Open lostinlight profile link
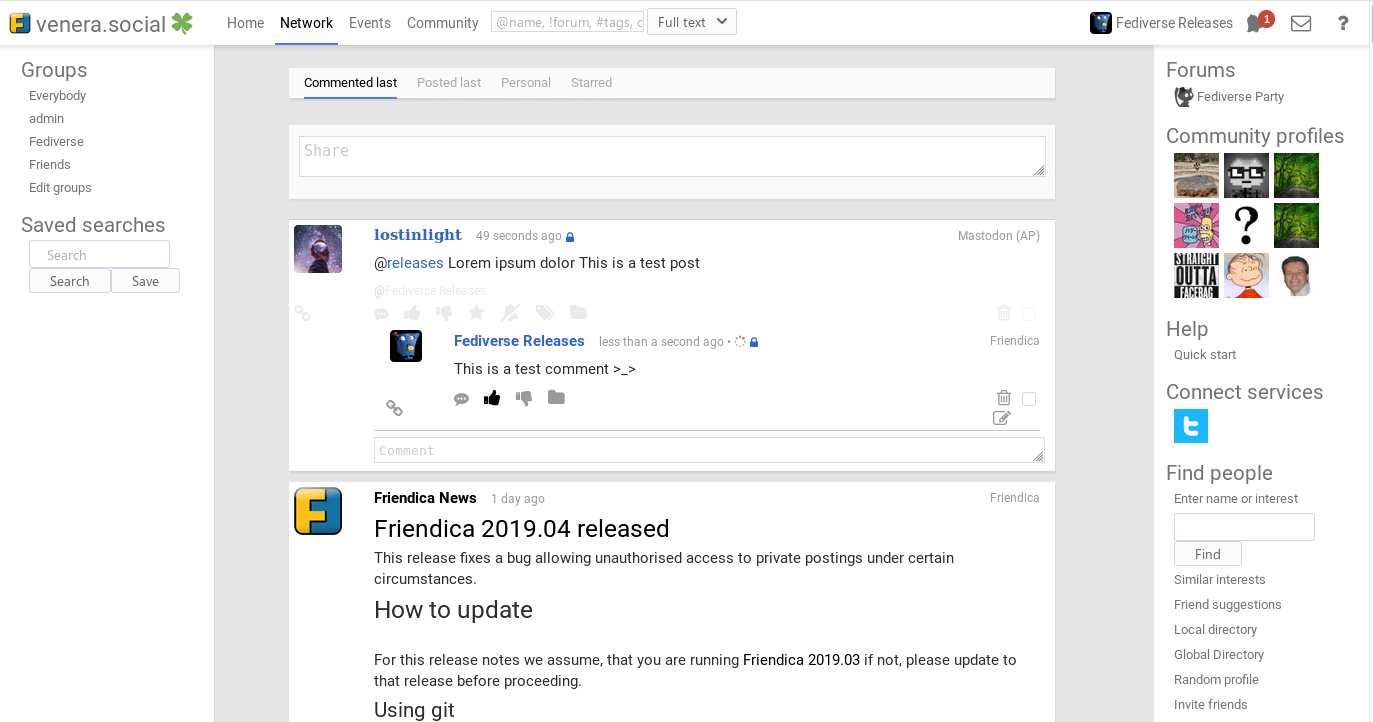 (418, 235)
